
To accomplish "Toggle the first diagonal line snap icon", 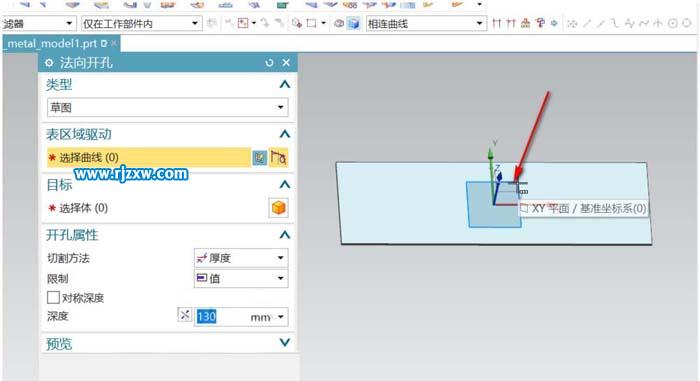I will tap(587, 24).
